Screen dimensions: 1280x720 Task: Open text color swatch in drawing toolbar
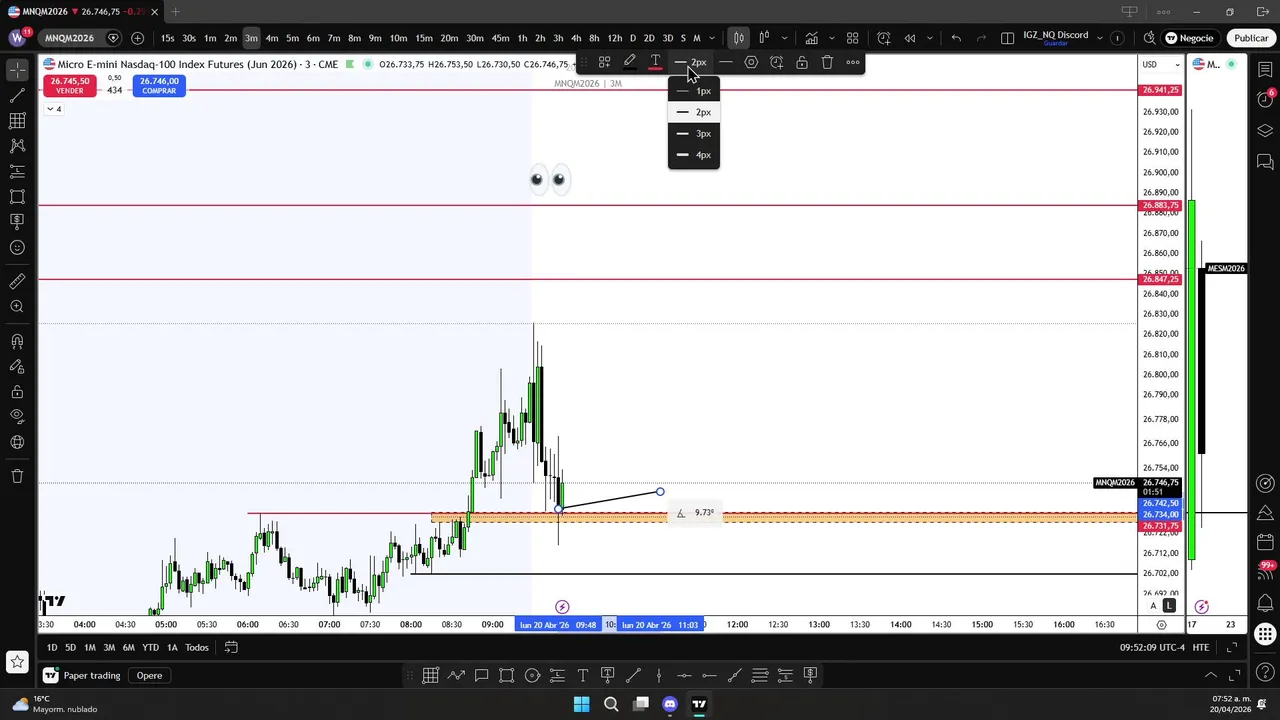pyautogui.click(x=655, y=62)
